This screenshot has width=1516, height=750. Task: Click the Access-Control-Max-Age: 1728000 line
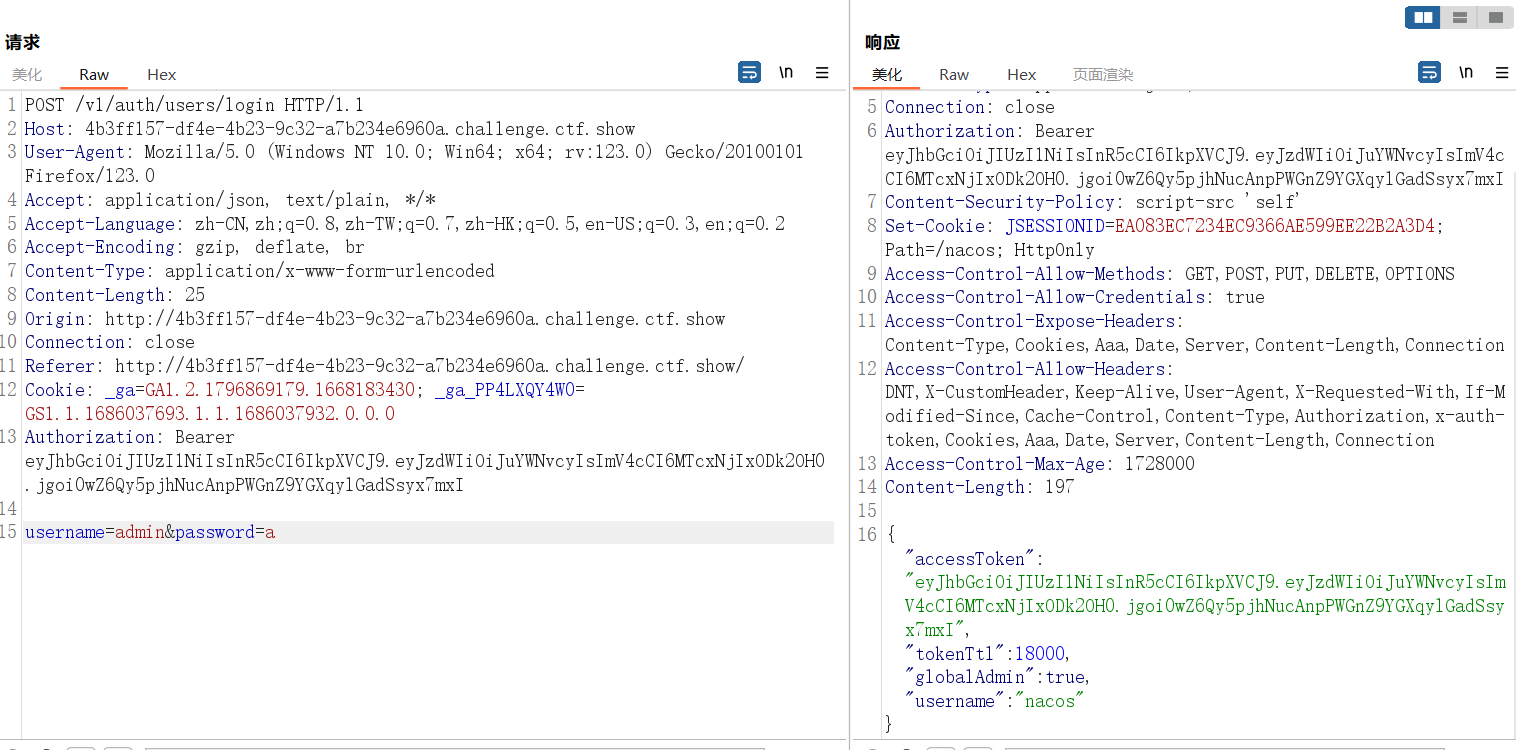click(x=1040, y=464)
